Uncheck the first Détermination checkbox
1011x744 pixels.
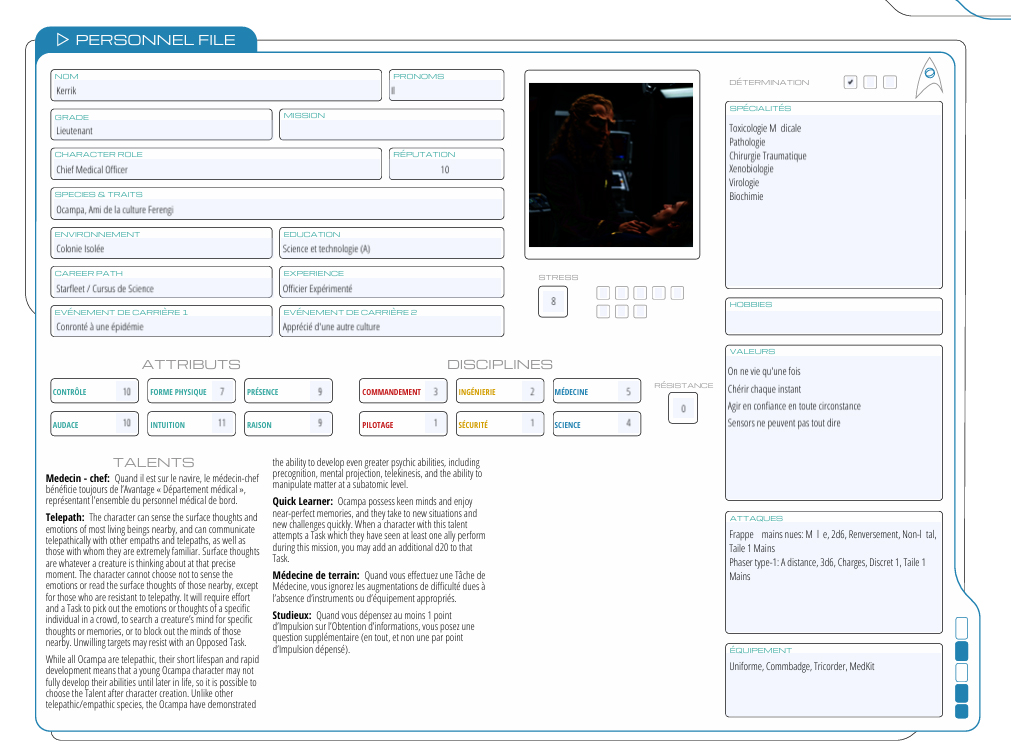tap(850, 82)
